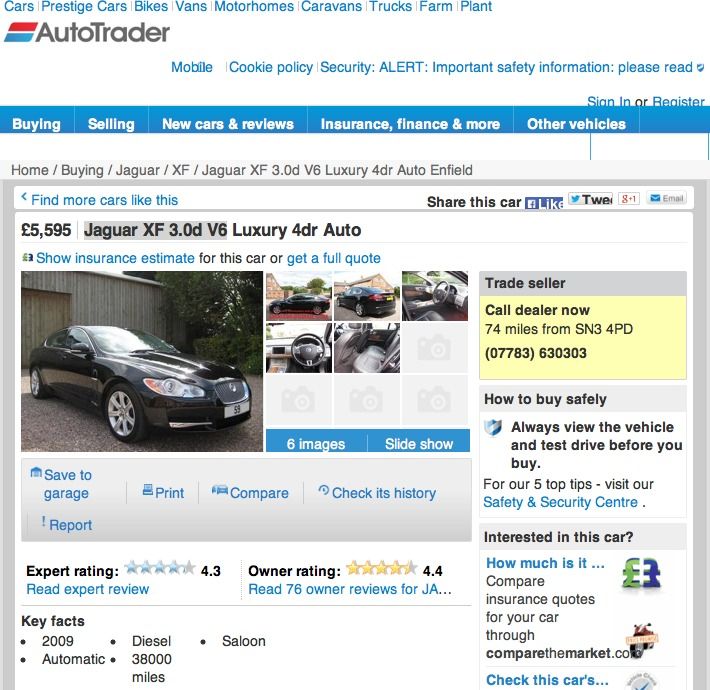Show insurance estimate for this car
This screenshot has width=710, height=690.
[x=115, y=258]
